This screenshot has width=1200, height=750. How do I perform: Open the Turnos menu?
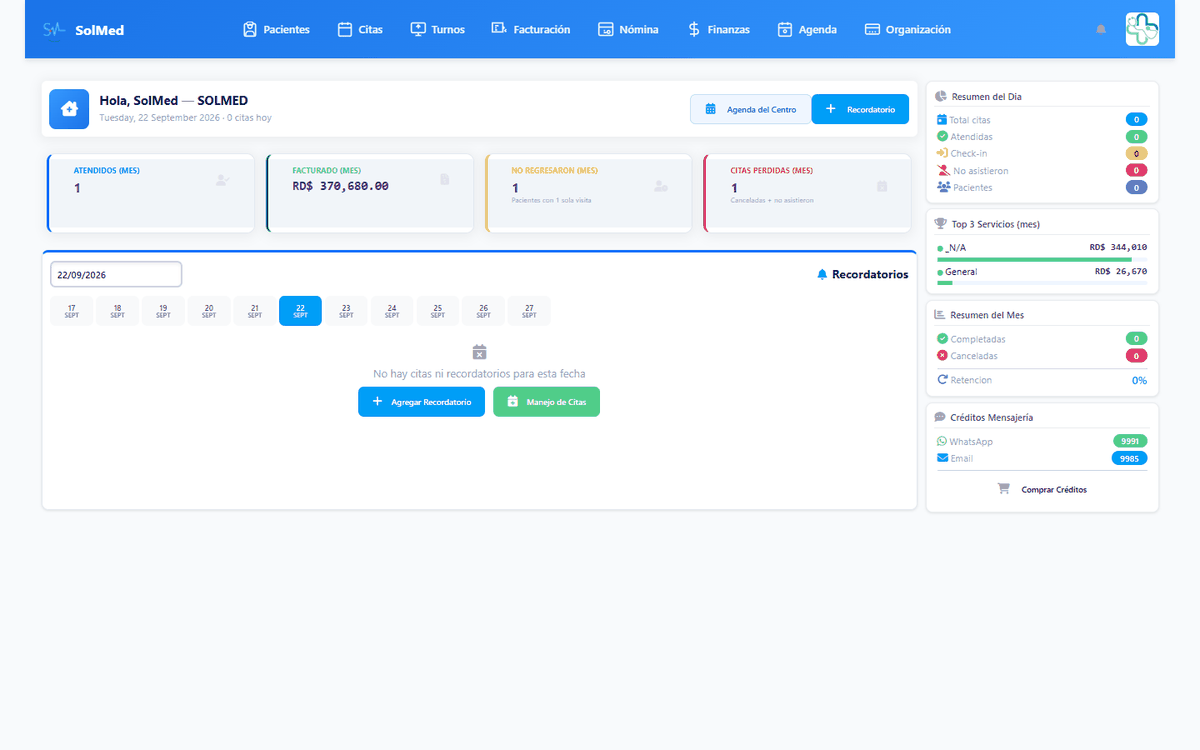(x=438, y=29)
